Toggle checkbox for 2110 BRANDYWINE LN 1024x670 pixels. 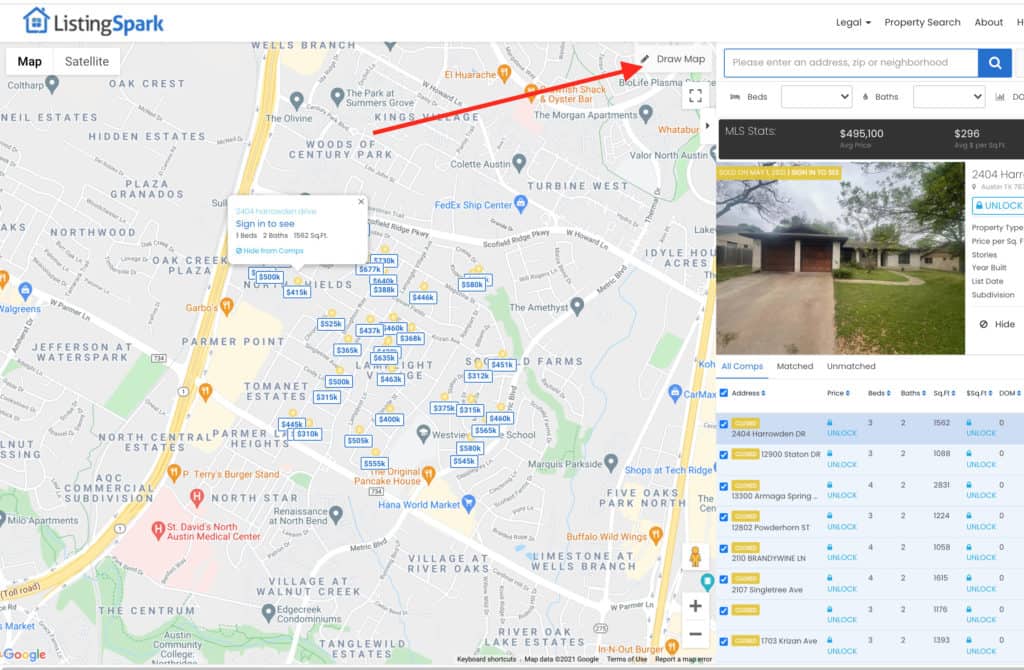pos(724,549)
